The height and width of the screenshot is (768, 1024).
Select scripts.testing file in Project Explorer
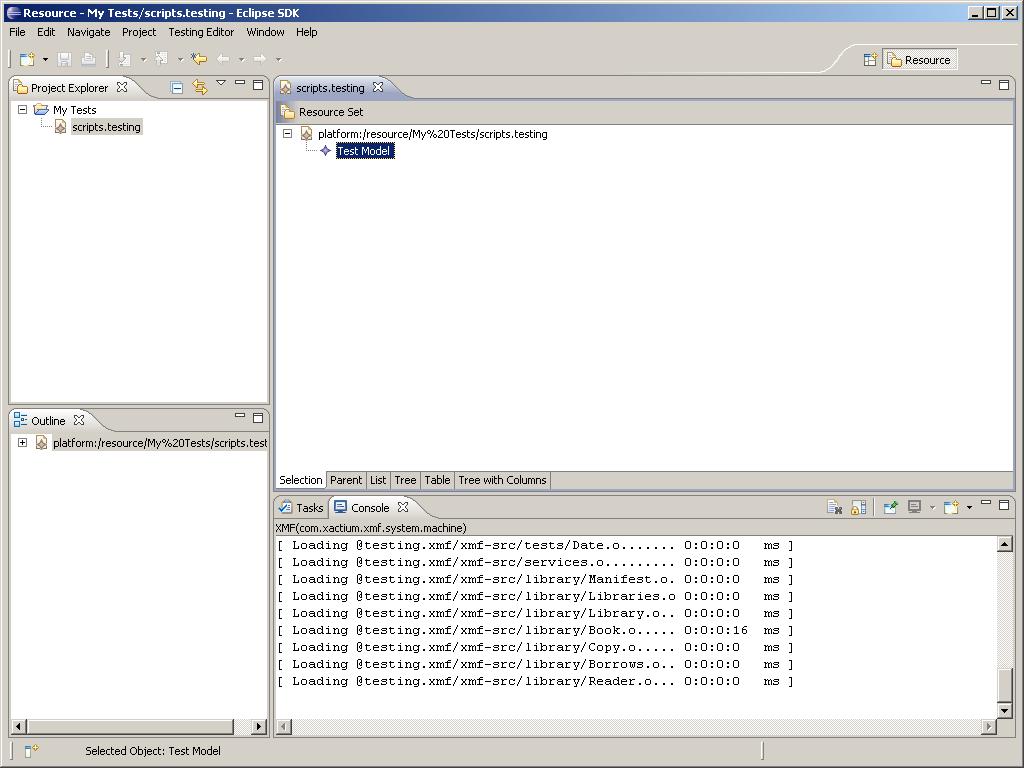pyautogui.click(x=106, y=127)
